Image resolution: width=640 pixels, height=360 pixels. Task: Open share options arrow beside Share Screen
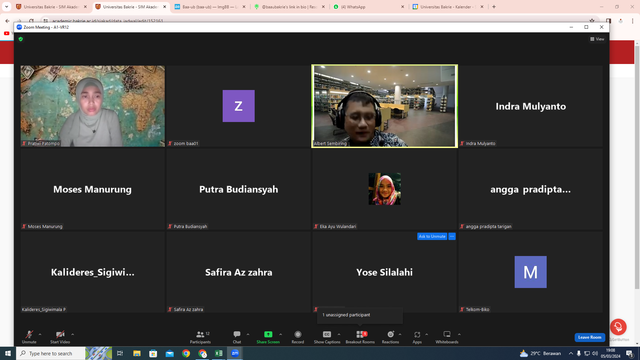click(x=281, y=334)
